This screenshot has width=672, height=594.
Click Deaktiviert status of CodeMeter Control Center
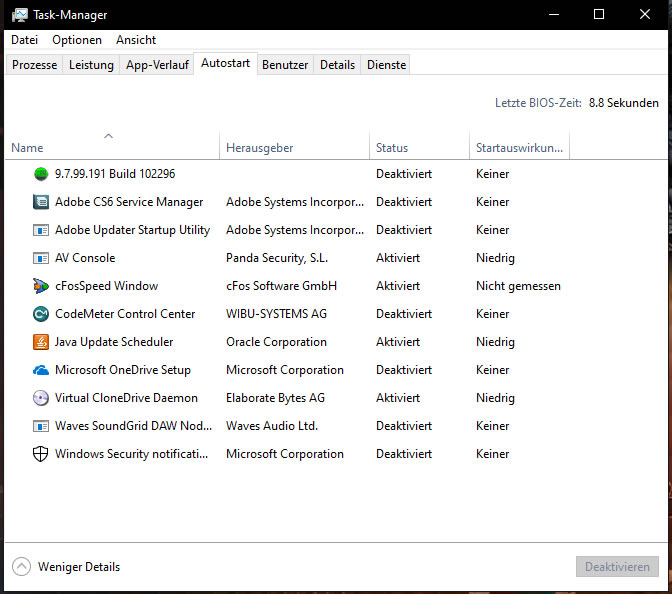coord(404,314)
